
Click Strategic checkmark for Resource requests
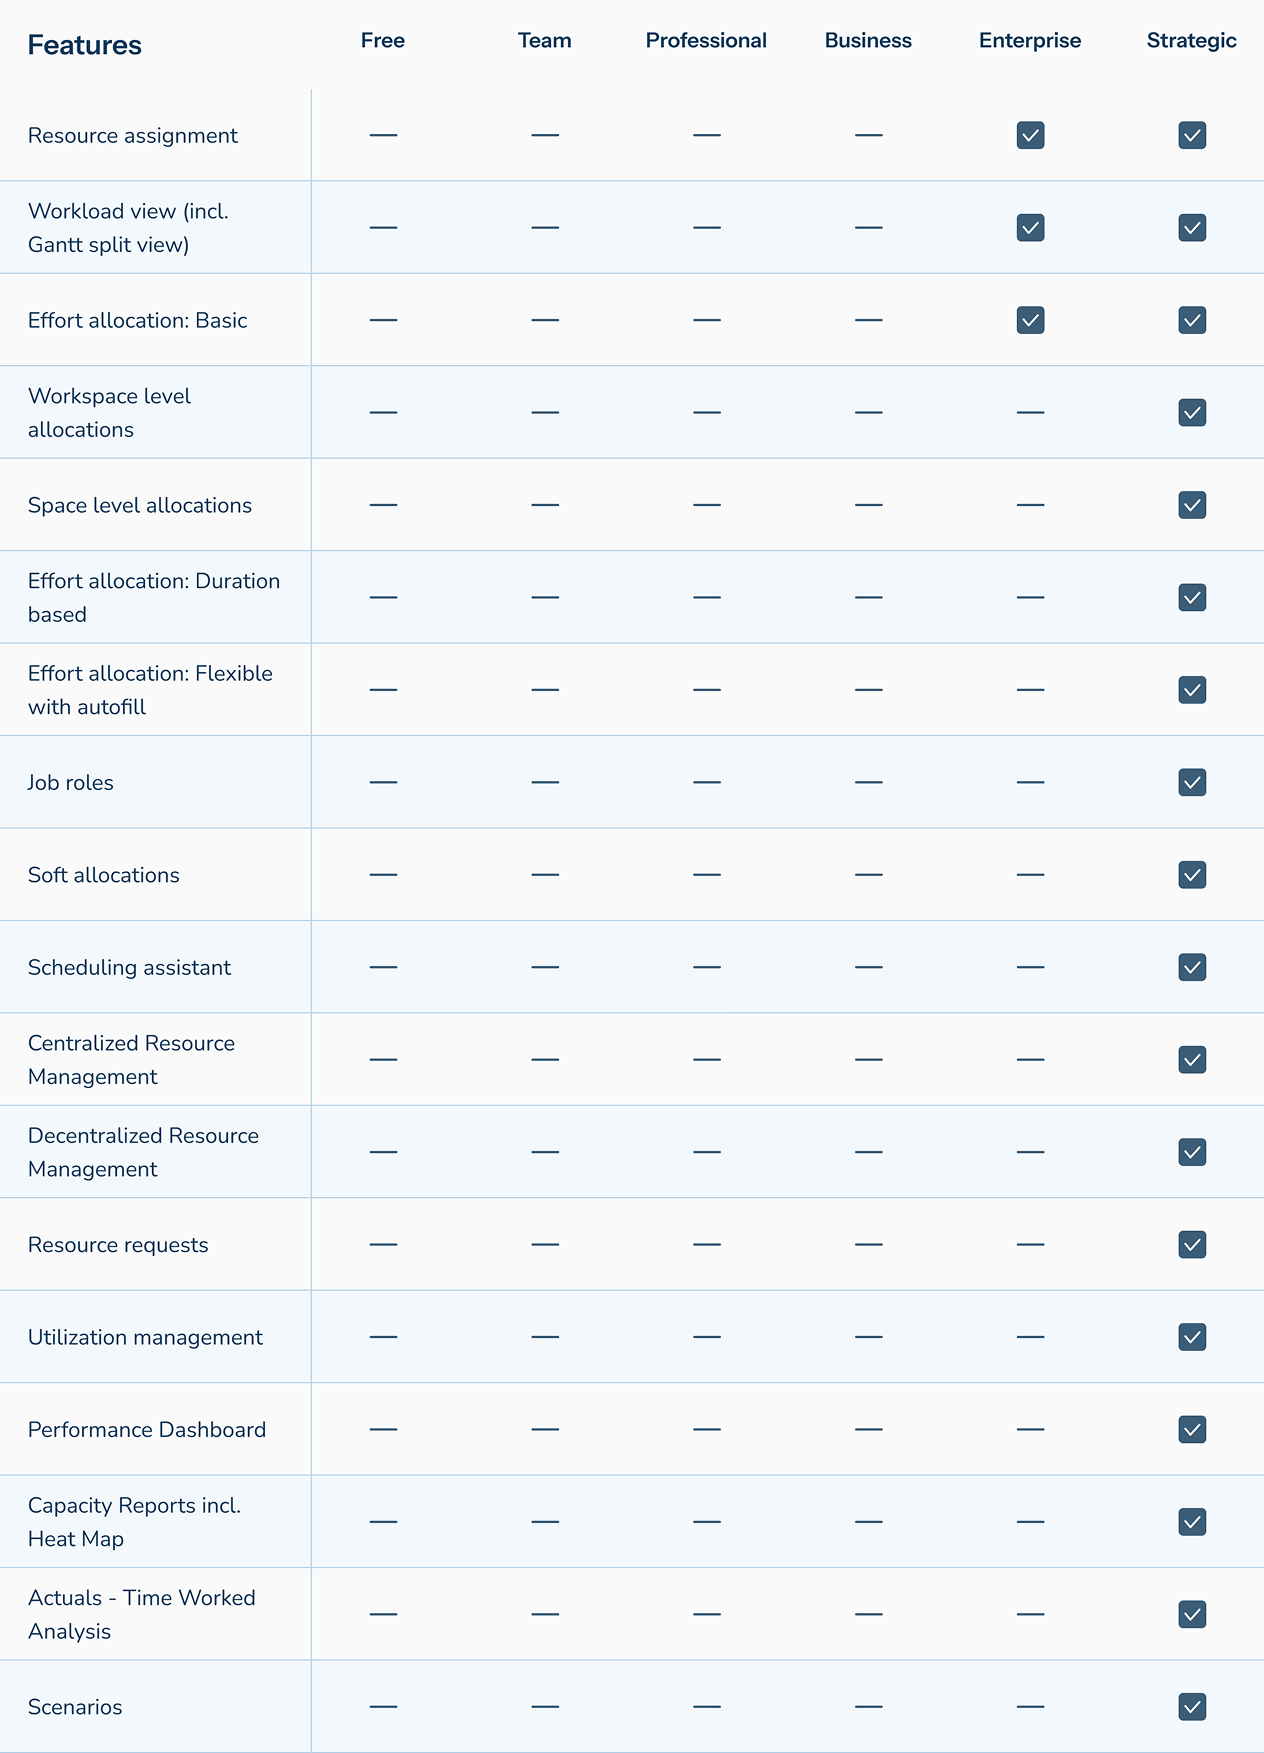click(1192, 1244)
